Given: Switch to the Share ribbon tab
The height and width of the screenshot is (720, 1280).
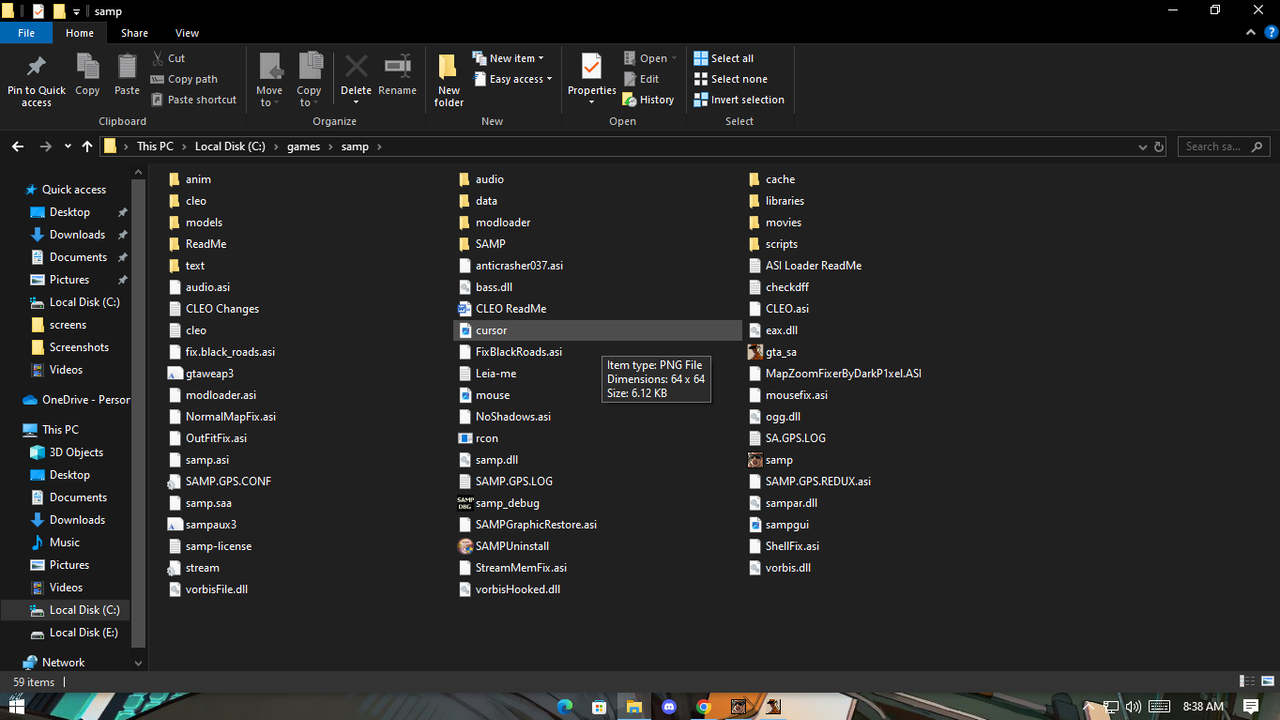Looking at the screenshot, I should (x=134, y=33).
